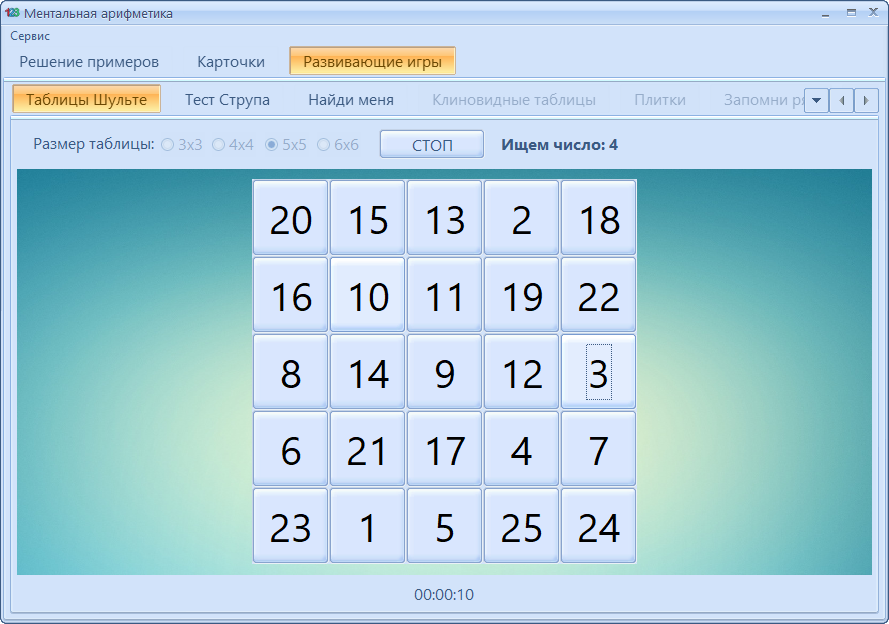
Task: Select the 4x4 table size option
Action: click(x=218, y=145)
